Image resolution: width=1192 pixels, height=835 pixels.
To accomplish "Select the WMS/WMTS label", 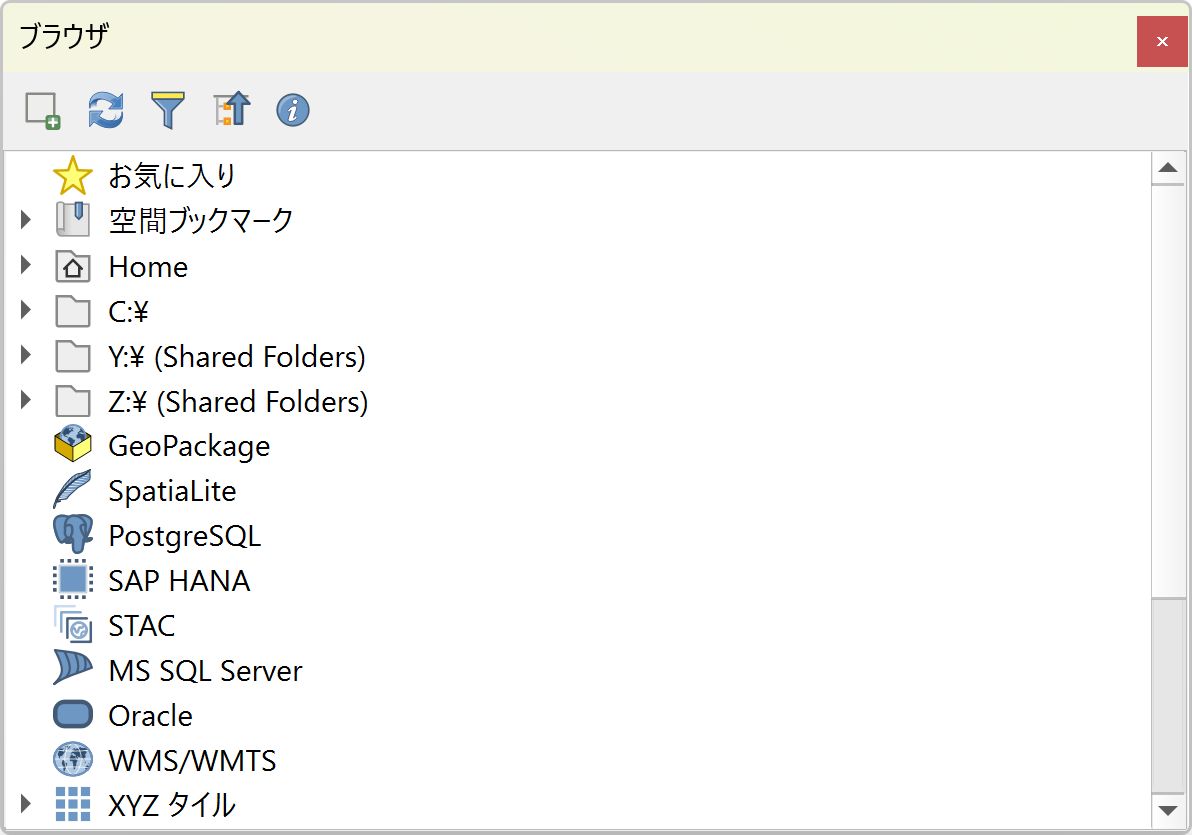I will (192, 760).
